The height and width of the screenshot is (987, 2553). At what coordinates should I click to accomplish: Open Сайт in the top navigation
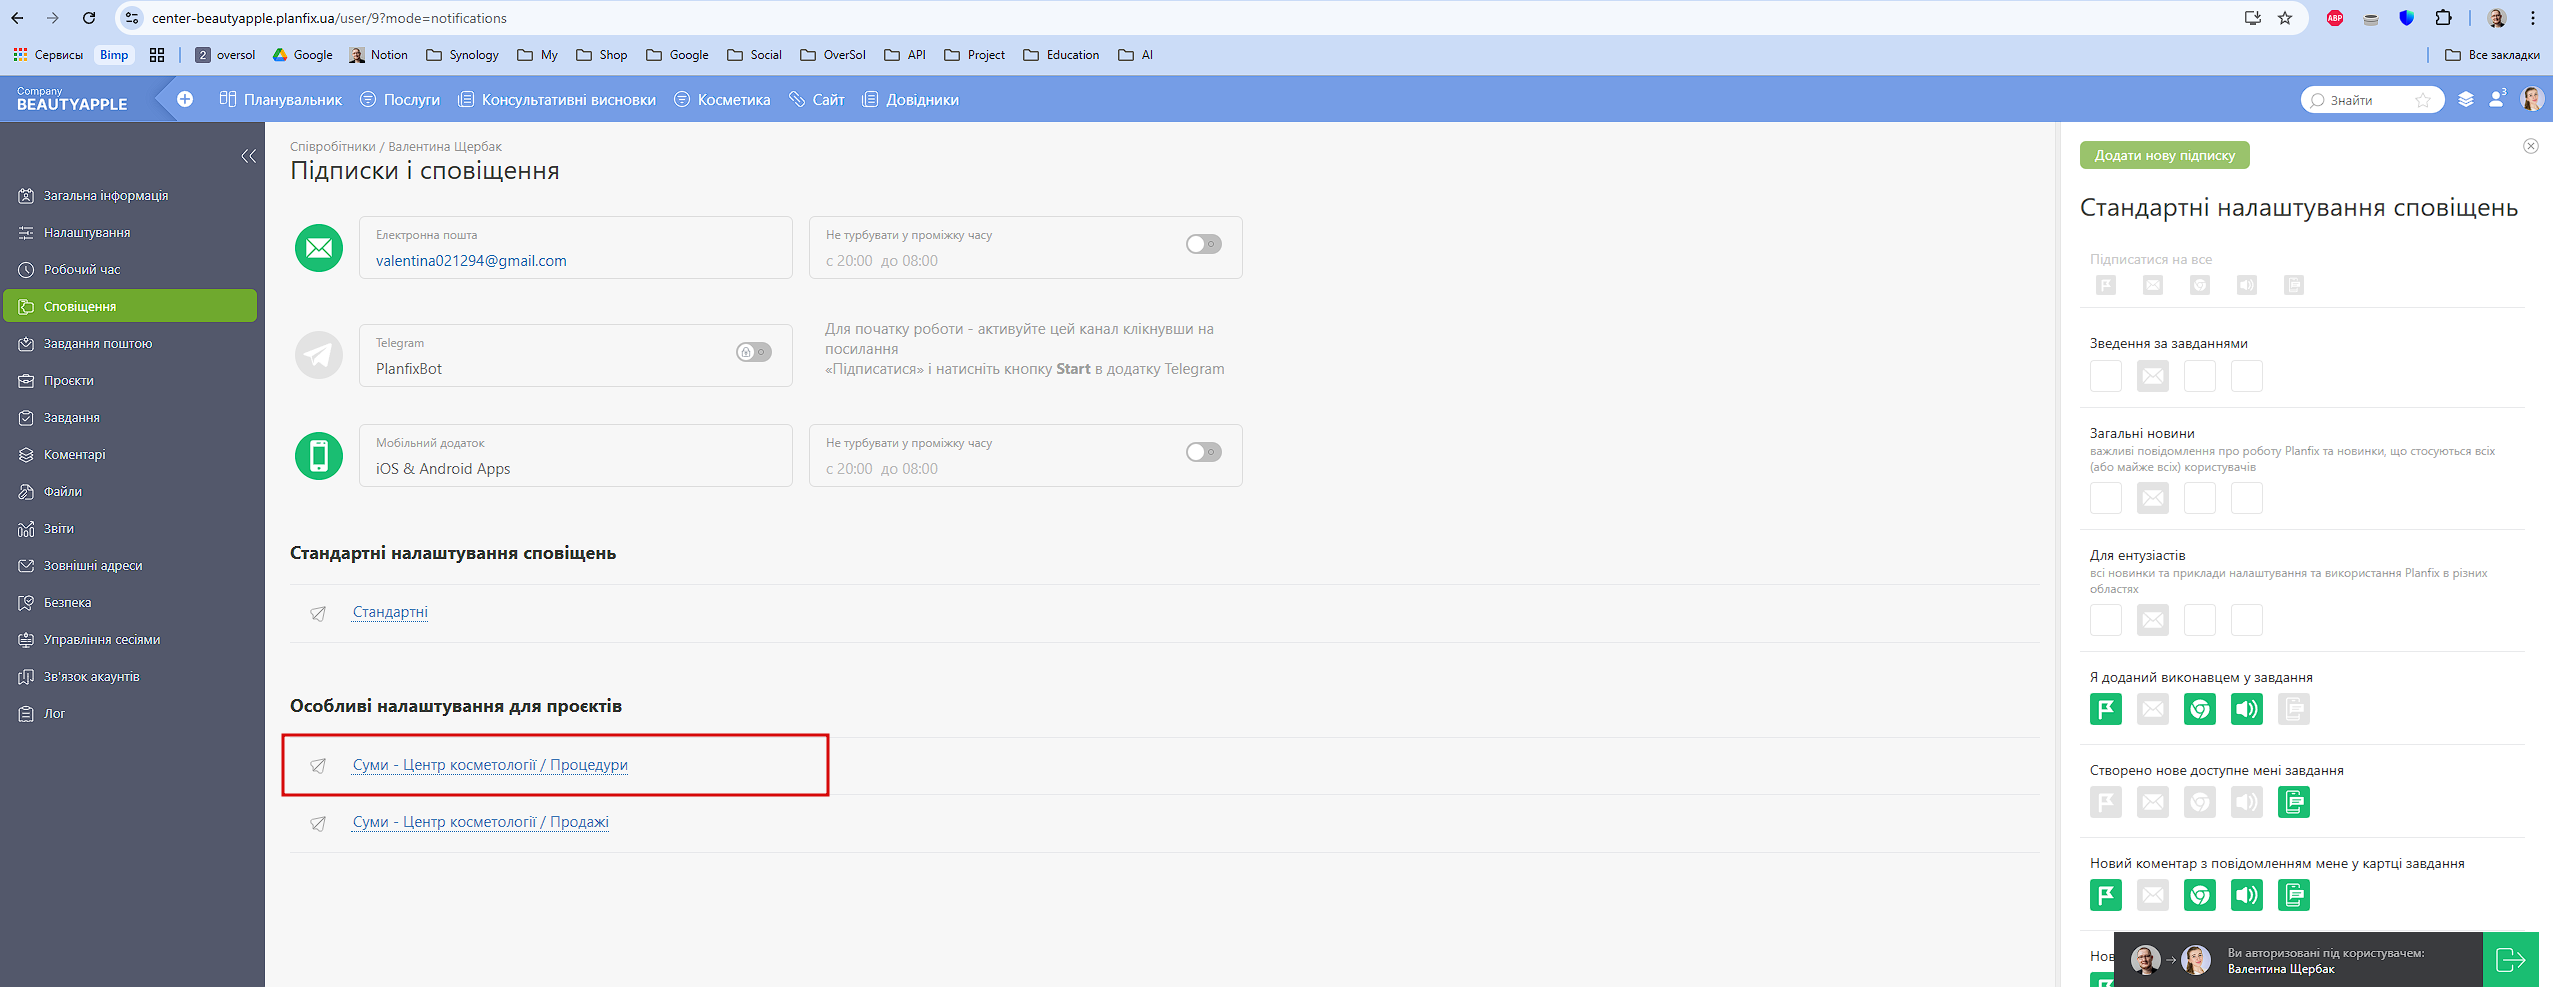pyautogui.click(x=817, y=99)
